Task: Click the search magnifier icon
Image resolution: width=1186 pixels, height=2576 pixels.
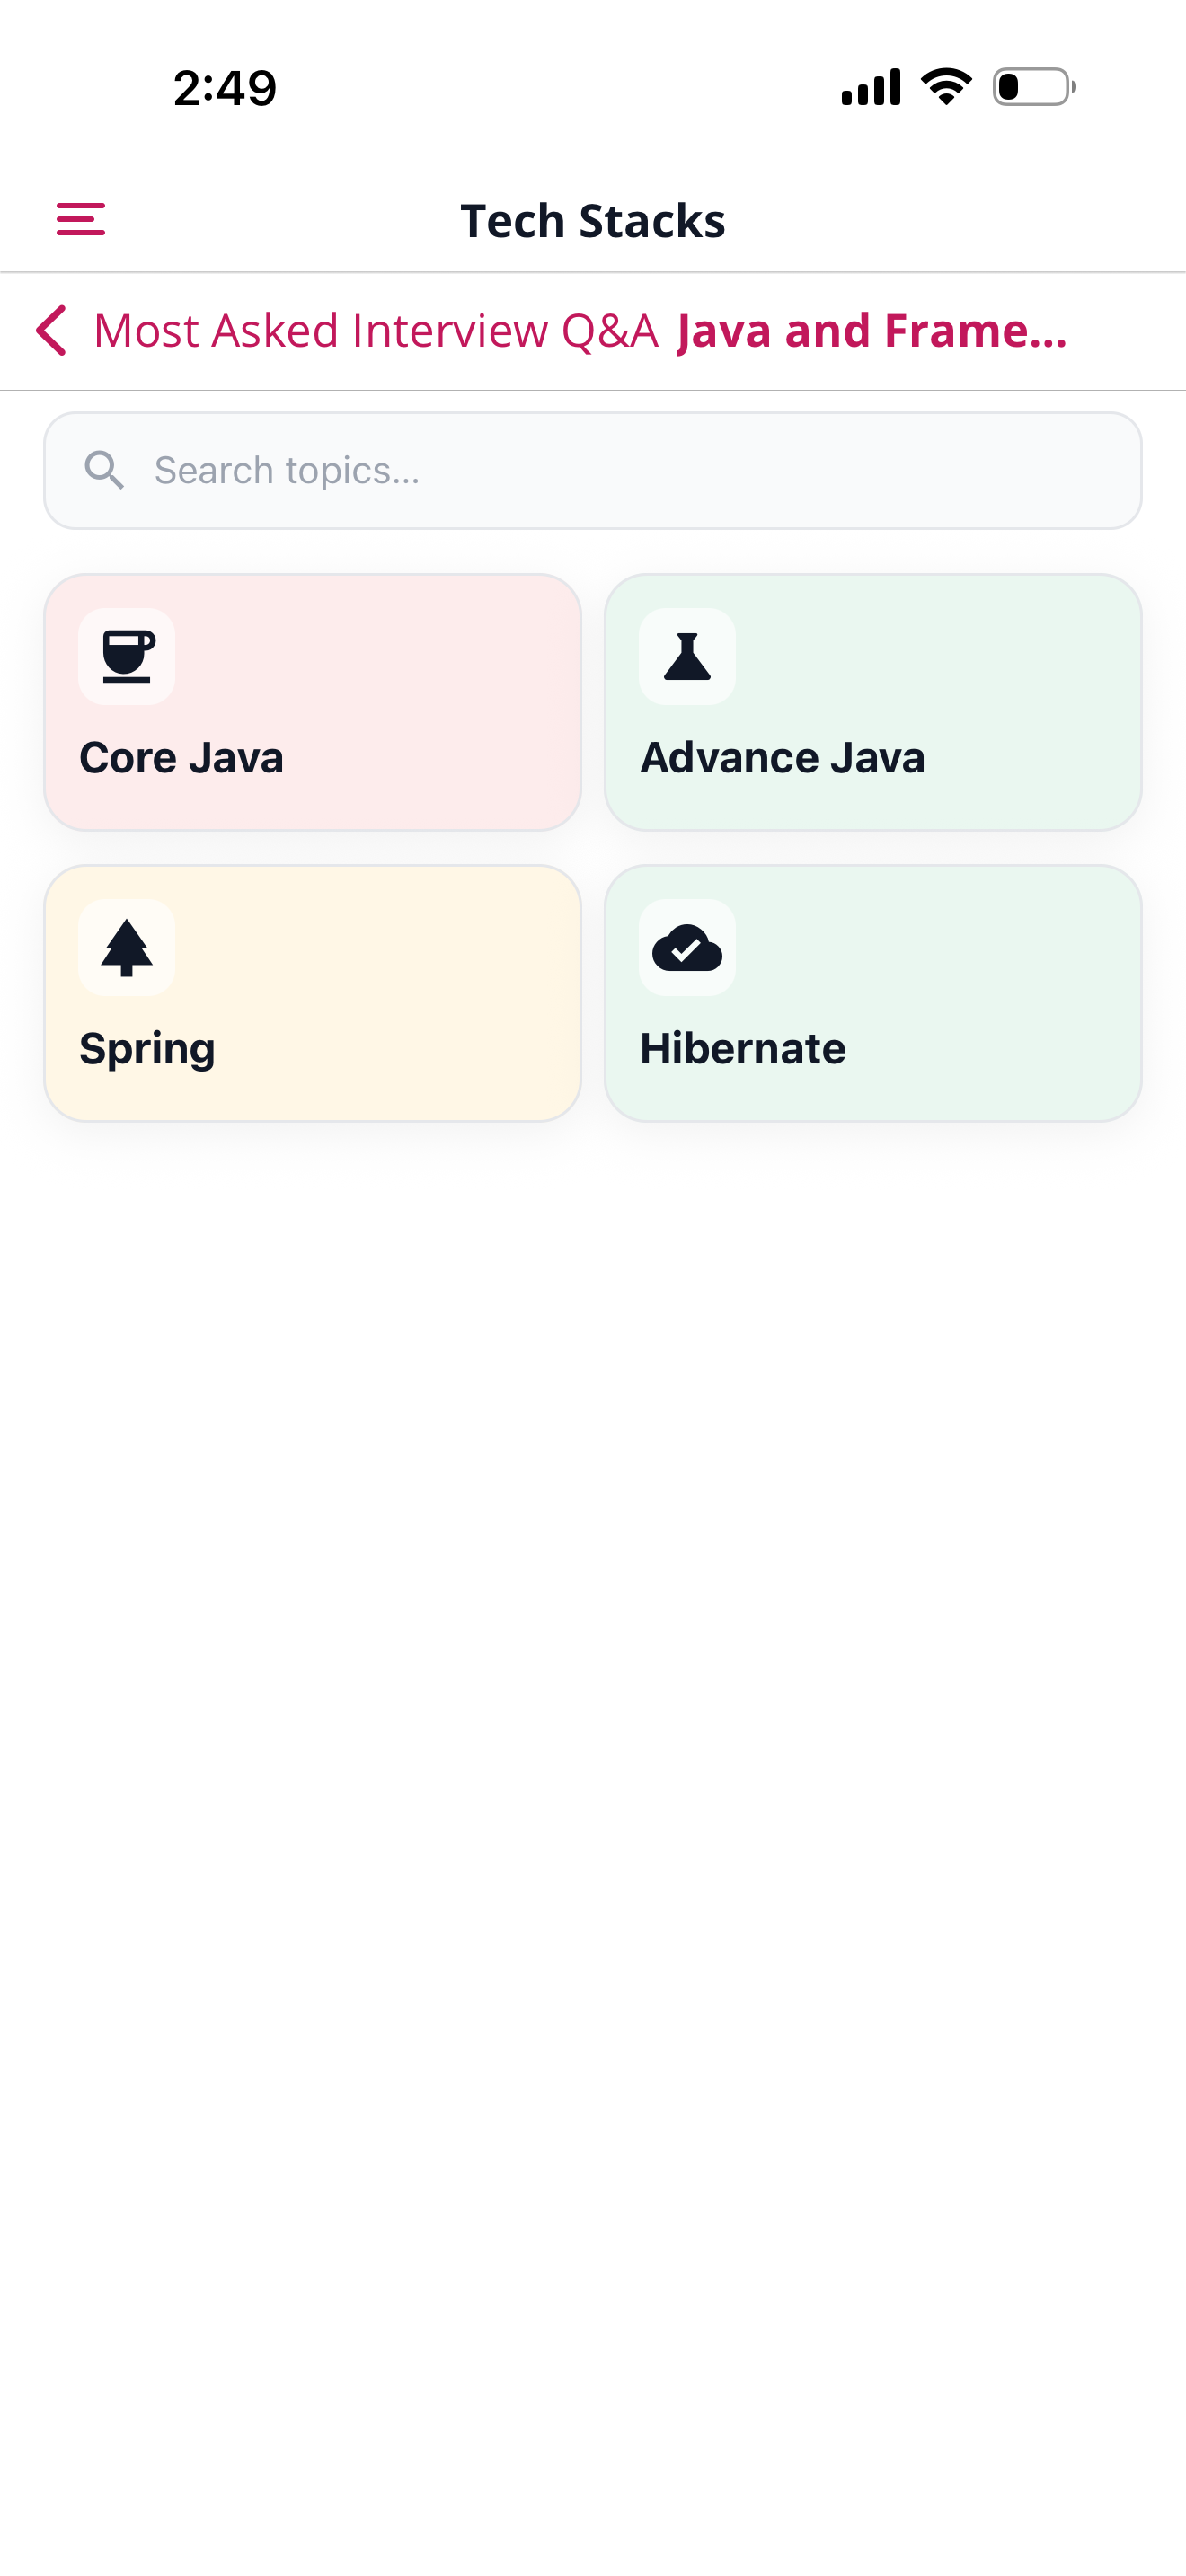Action: pos(104,470)
